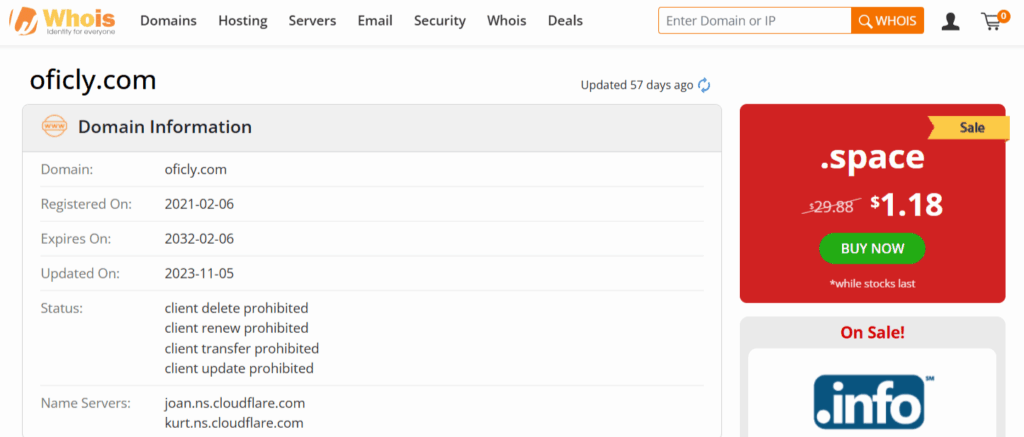Click the Enter Domain or IP field
Screen dimensions: 1024x437
point(755,21)
